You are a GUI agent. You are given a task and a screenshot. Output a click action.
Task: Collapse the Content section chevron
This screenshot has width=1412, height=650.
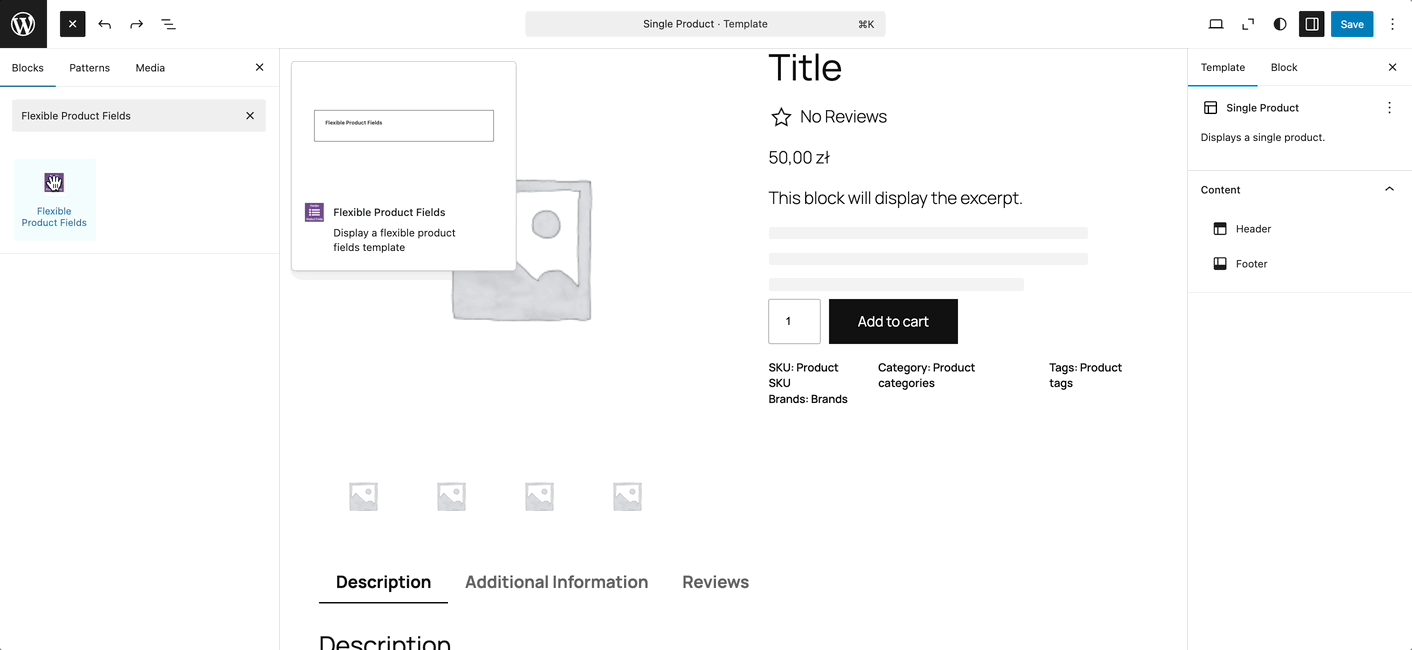(1389, 188)
